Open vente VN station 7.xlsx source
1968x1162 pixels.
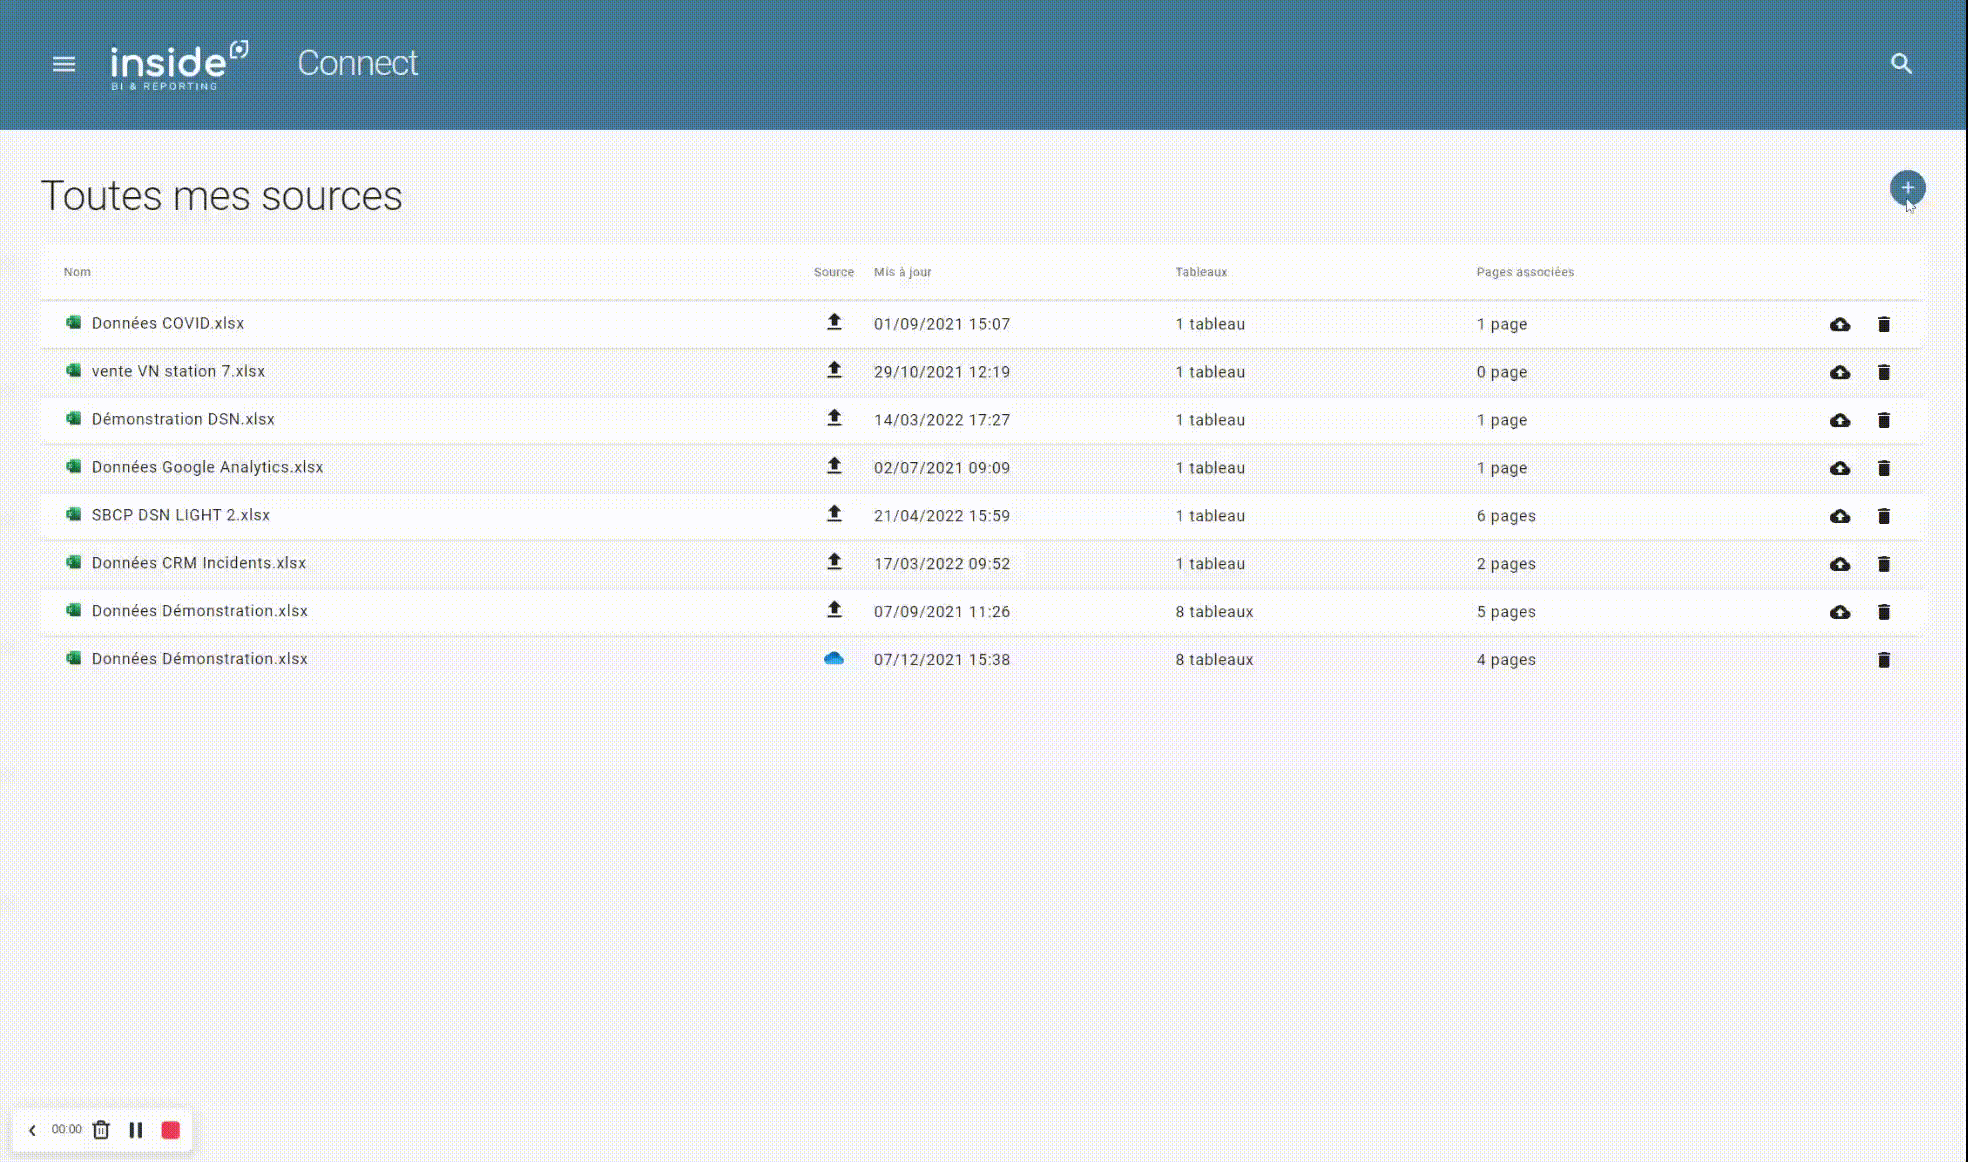[x=178, y=371]
